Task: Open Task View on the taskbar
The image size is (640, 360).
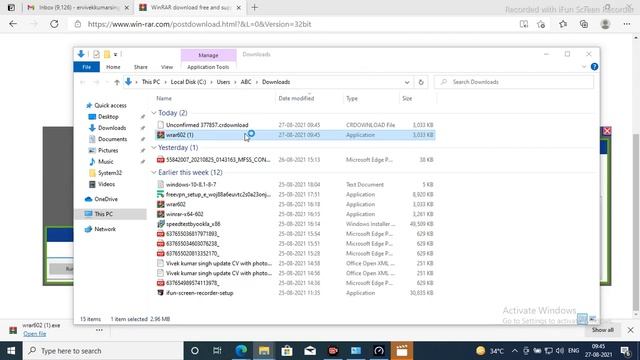Action: (x=217, y=351)
